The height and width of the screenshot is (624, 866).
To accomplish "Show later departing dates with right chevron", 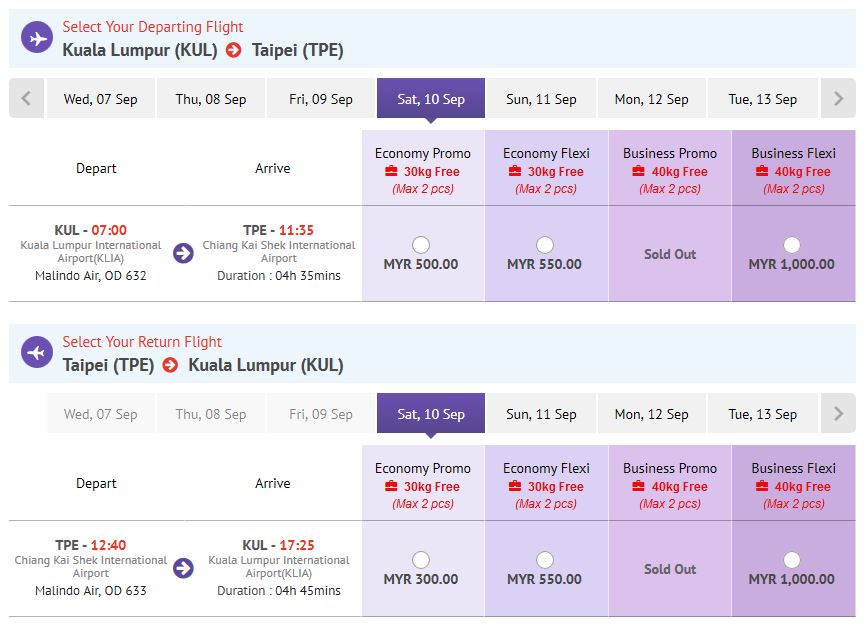I will tap(838, 98).
